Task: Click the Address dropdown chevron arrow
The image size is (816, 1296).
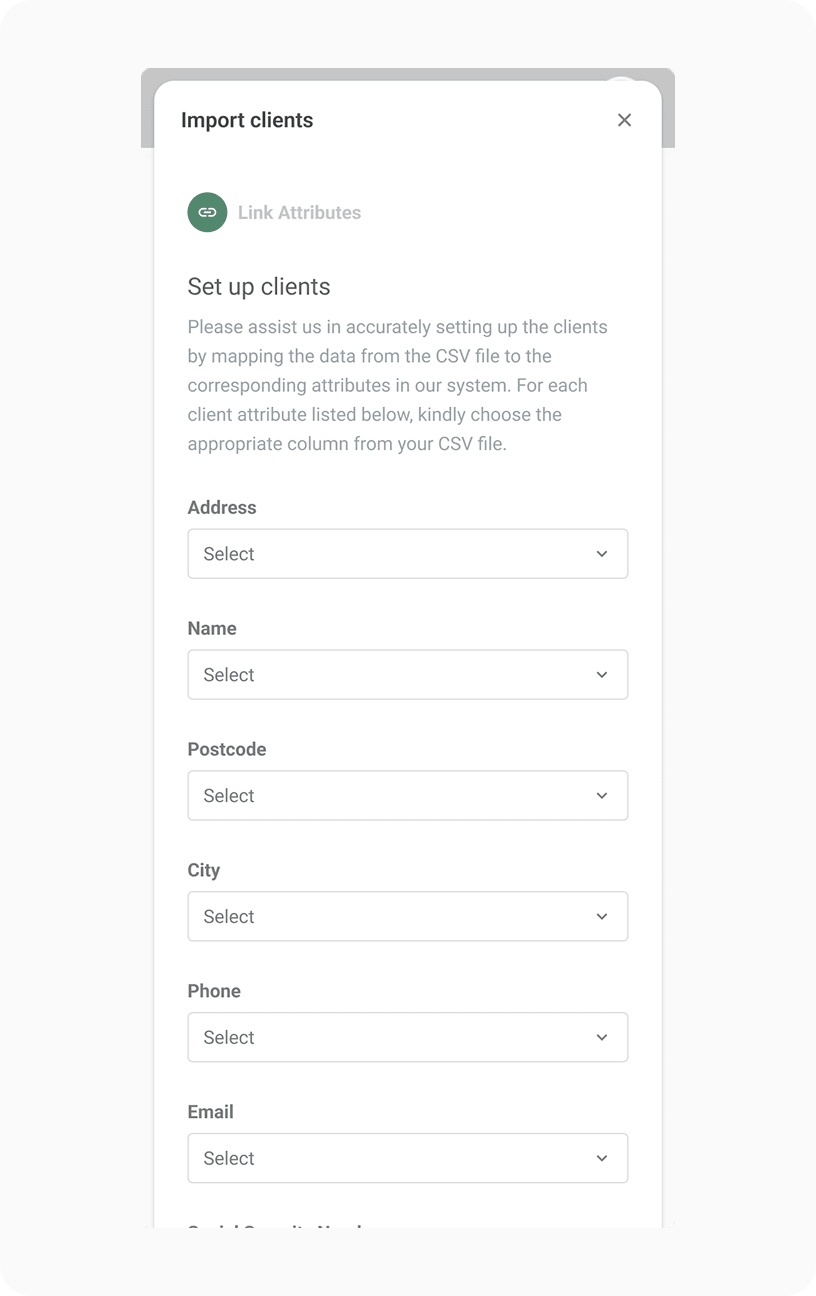Action: tap(602, 554)
